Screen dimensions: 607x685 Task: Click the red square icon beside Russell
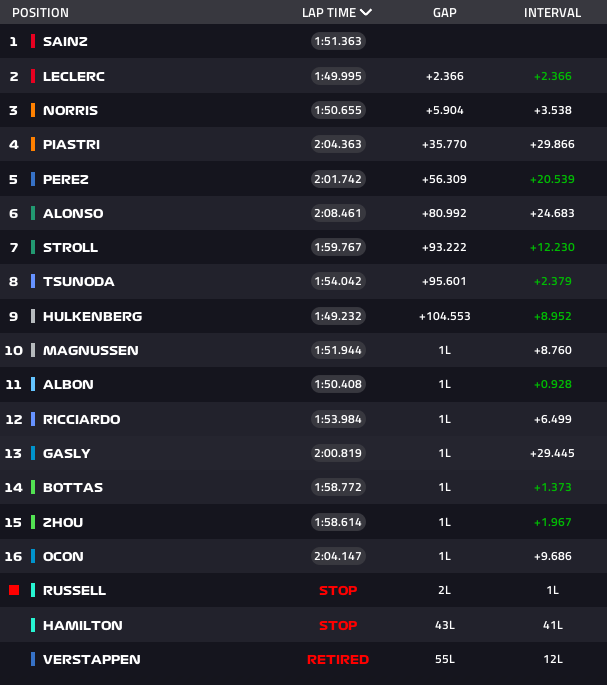pos(14,590)
